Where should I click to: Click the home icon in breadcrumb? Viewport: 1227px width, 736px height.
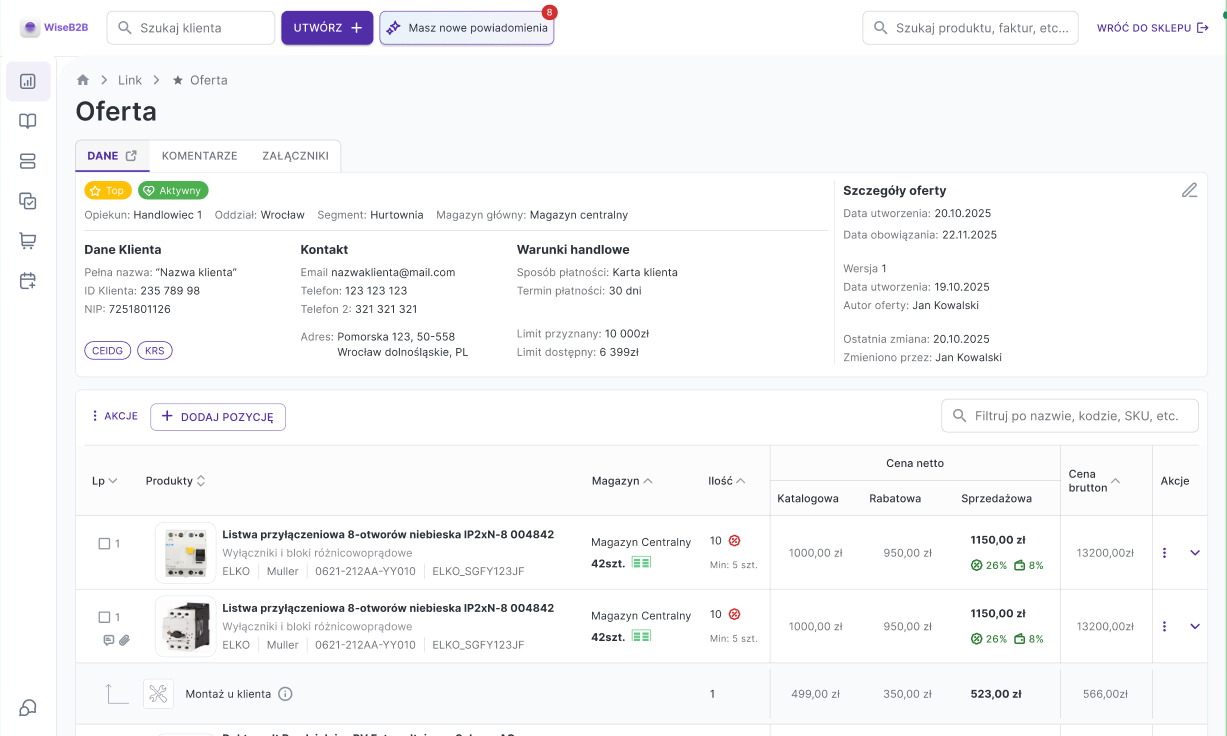[x=83, y=80]
